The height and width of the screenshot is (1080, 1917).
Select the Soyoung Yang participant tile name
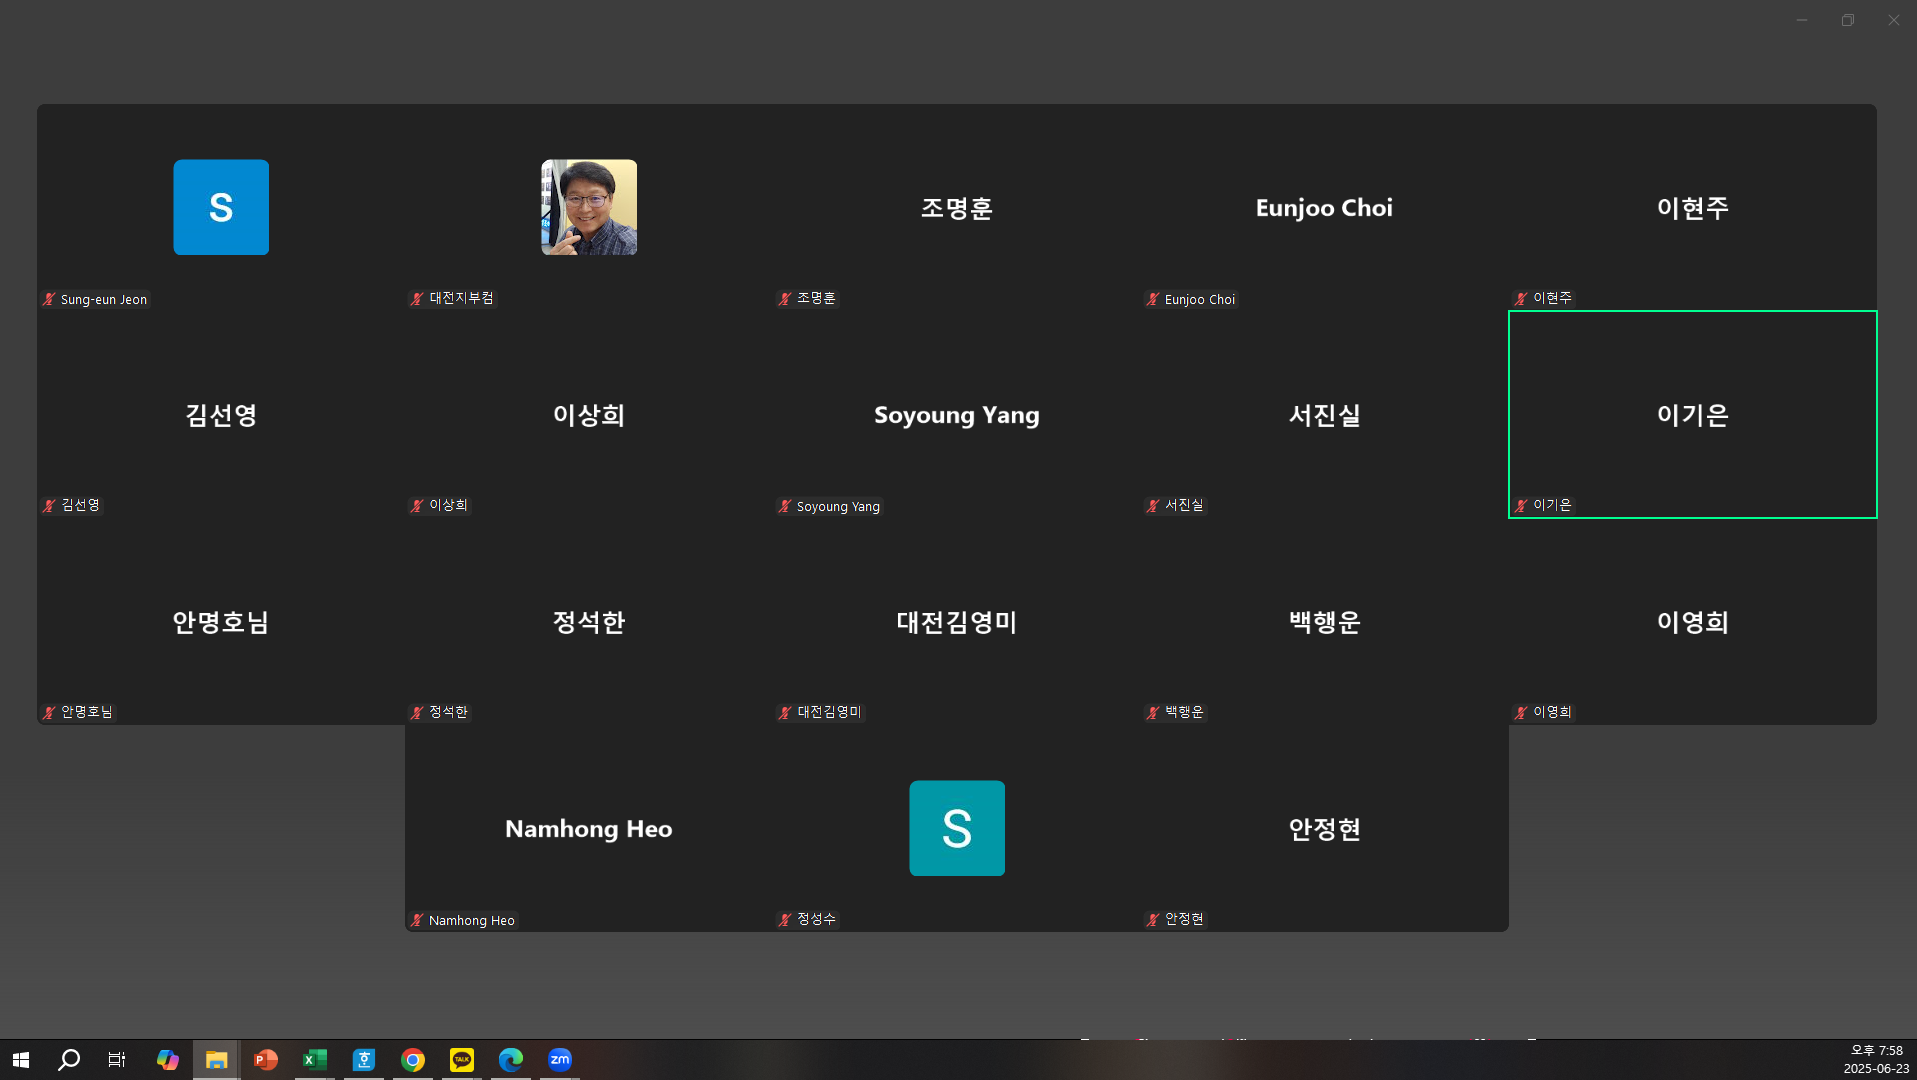tap(957, 415)
